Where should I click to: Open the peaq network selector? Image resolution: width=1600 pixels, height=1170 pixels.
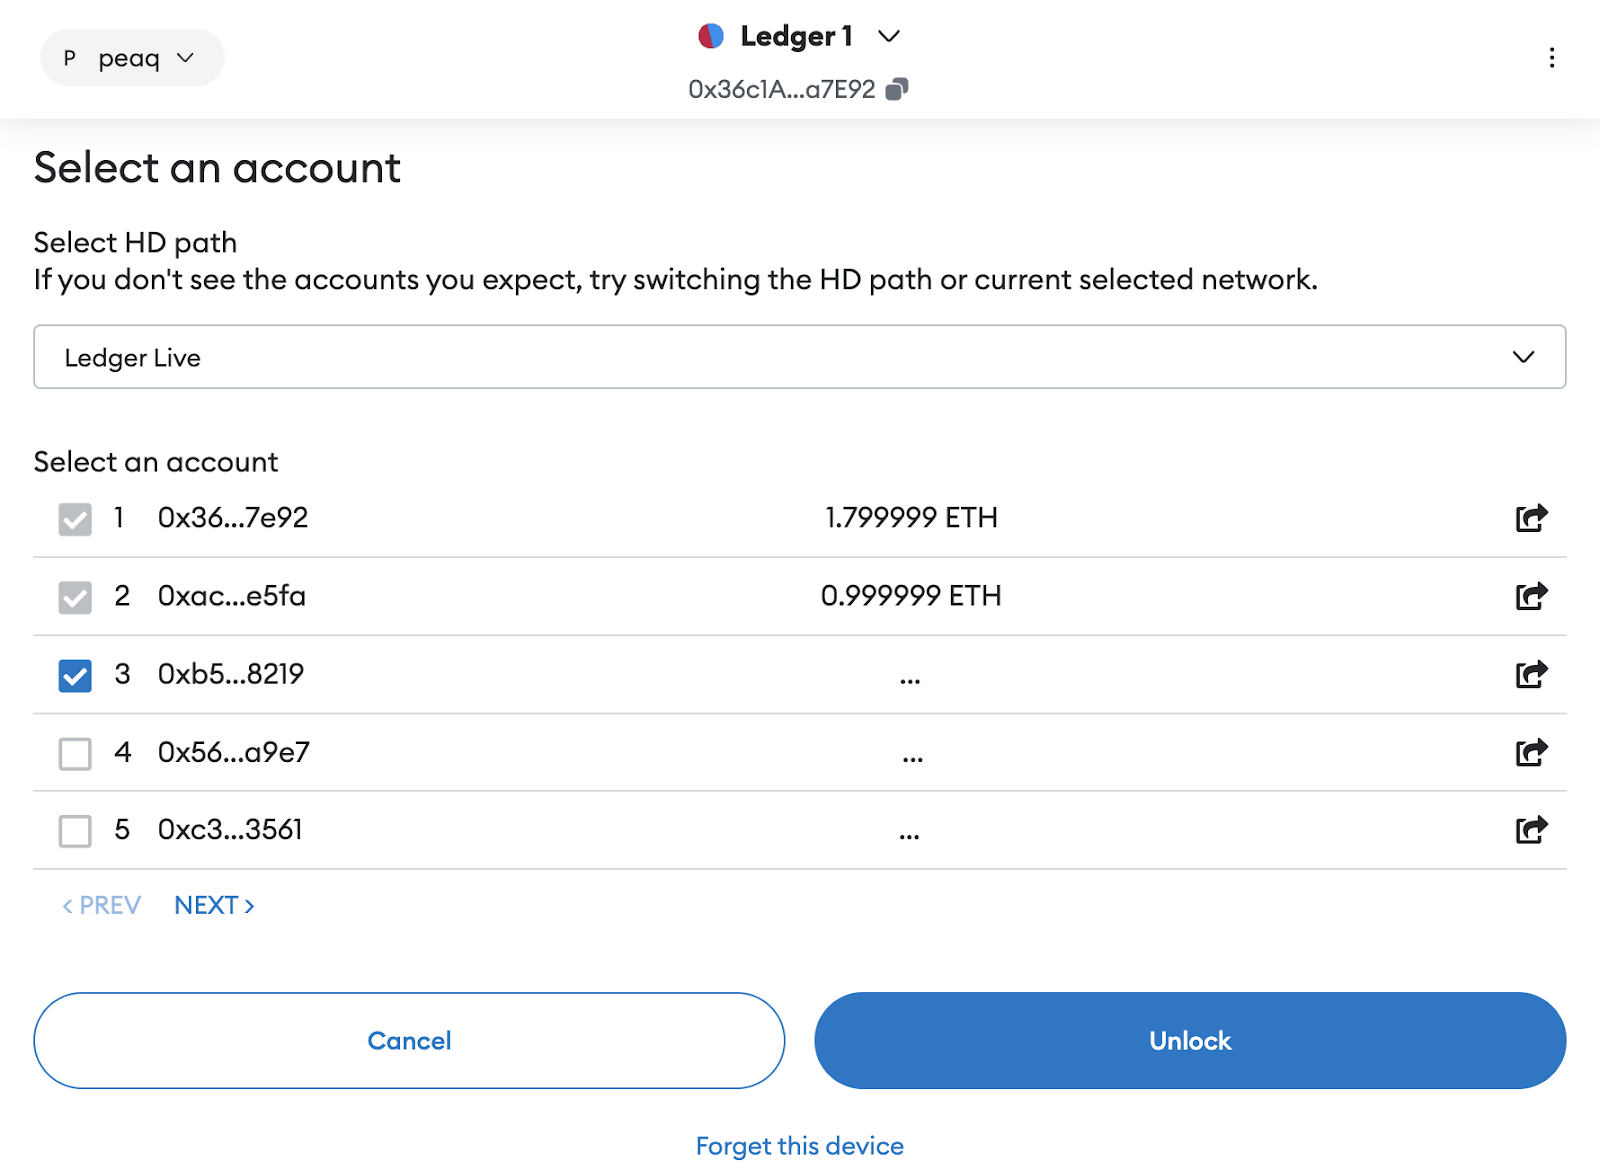point(131,57)
